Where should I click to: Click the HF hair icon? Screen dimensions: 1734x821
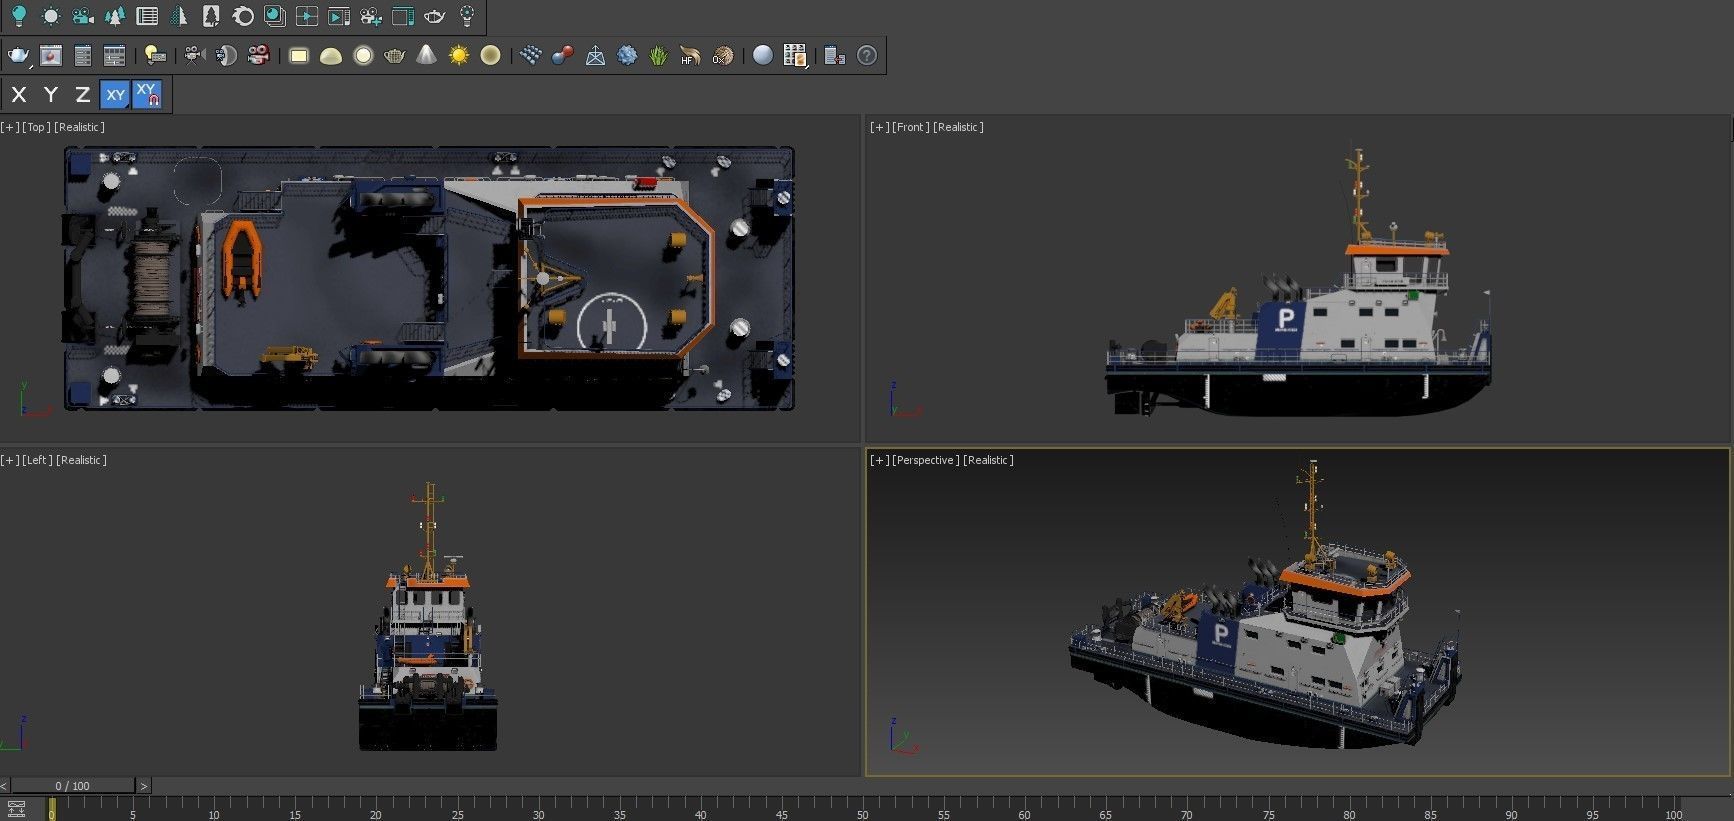pos(691,56)
